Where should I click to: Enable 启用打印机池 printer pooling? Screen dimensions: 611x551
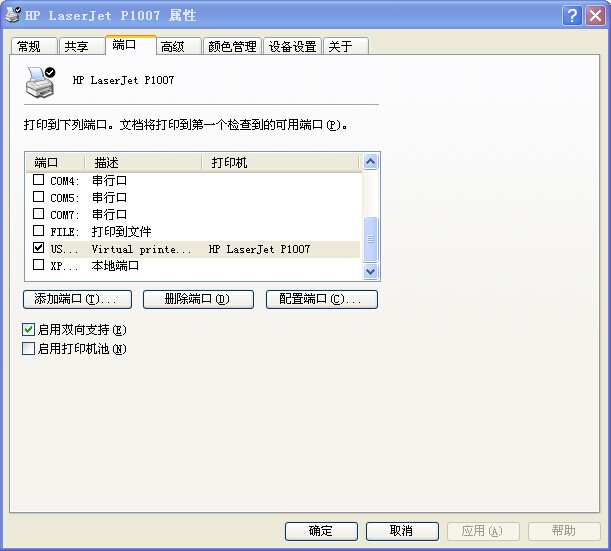(28, 349)
